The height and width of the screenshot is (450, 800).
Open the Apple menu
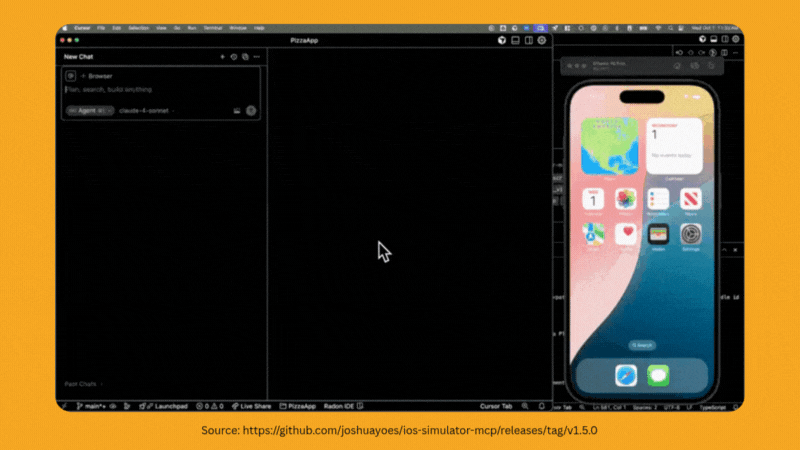(x=65, y=28)
